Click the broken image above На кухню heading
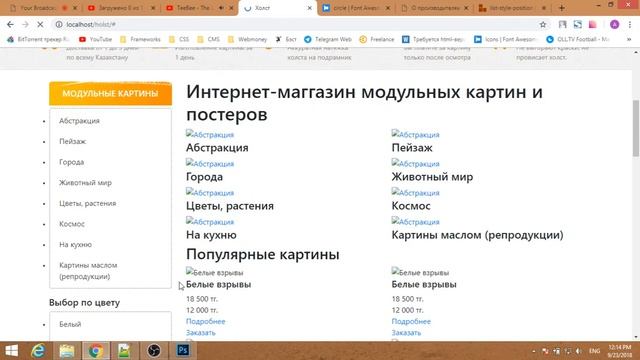 [x=210, y=221]
